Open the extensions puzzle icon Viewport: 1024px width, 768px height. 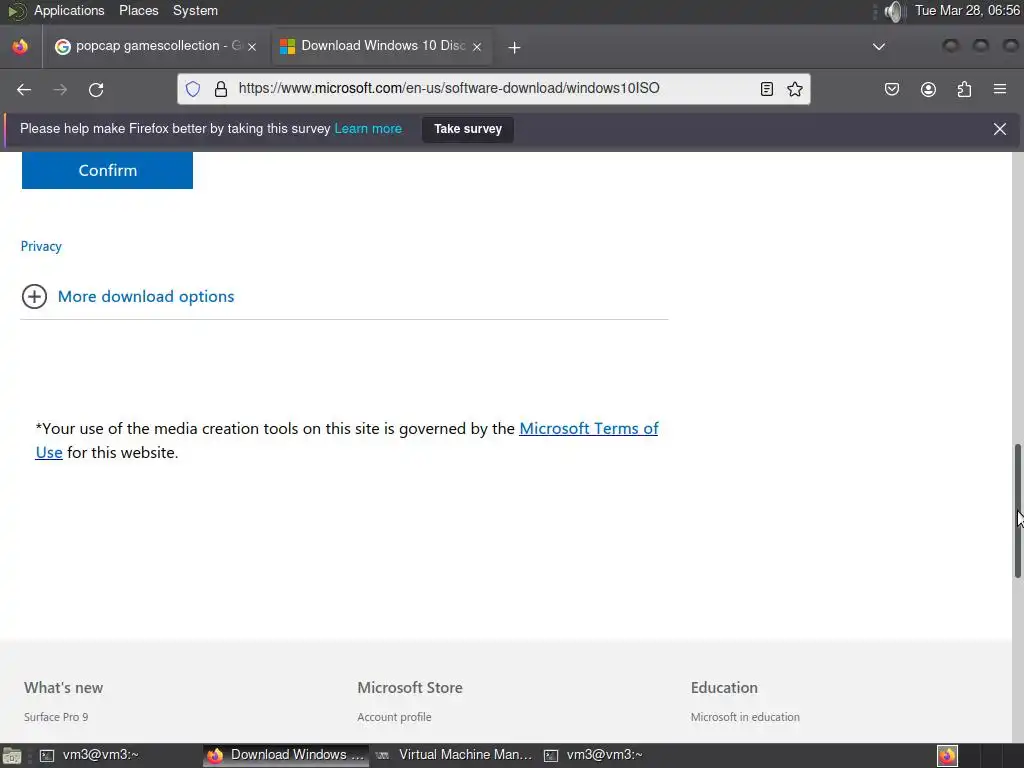point(964,89)
